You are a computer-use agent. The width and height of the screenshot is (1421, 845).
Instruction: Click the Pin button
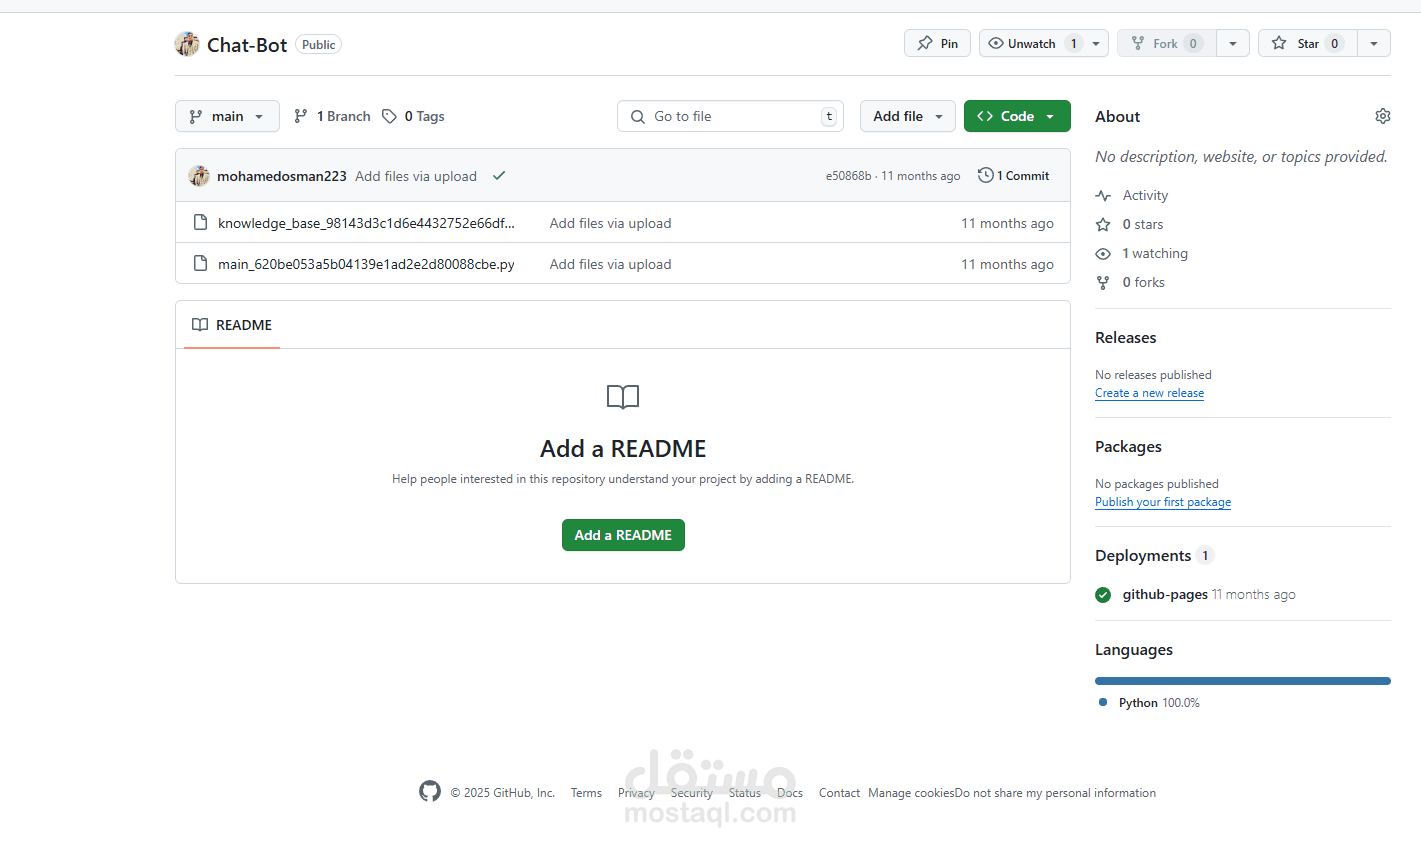[x=937, y=43]
